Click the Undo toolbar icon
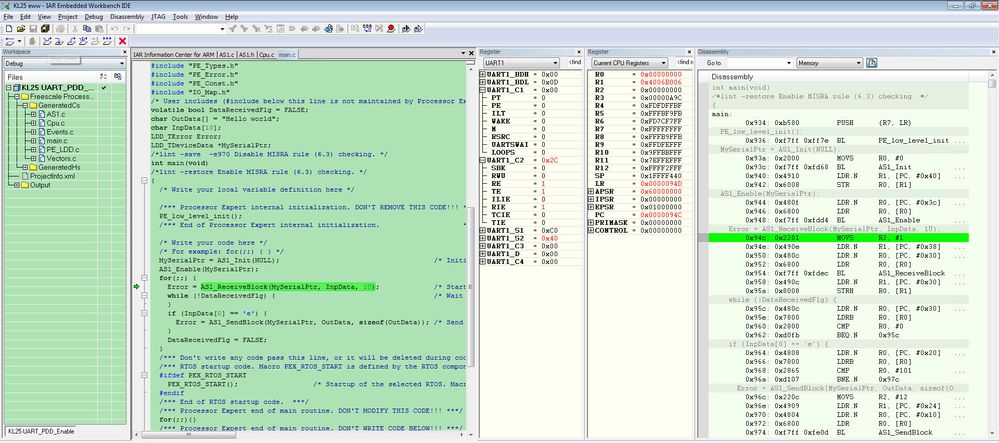 click(x=115, y=29)
